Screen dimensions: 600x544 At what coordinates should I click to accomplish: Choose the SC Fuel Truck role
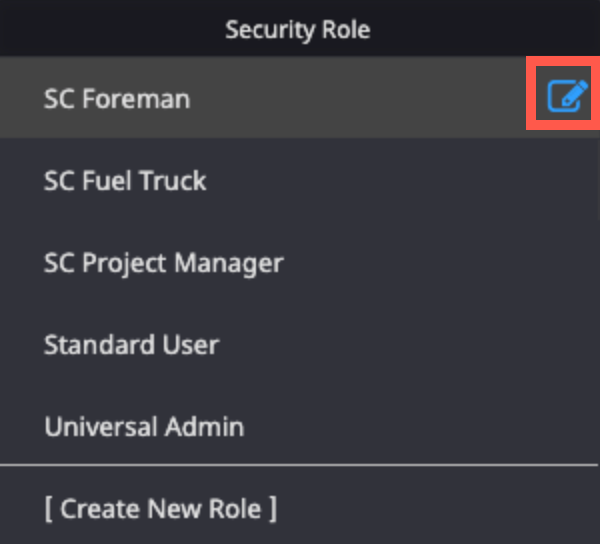[298, 180]
